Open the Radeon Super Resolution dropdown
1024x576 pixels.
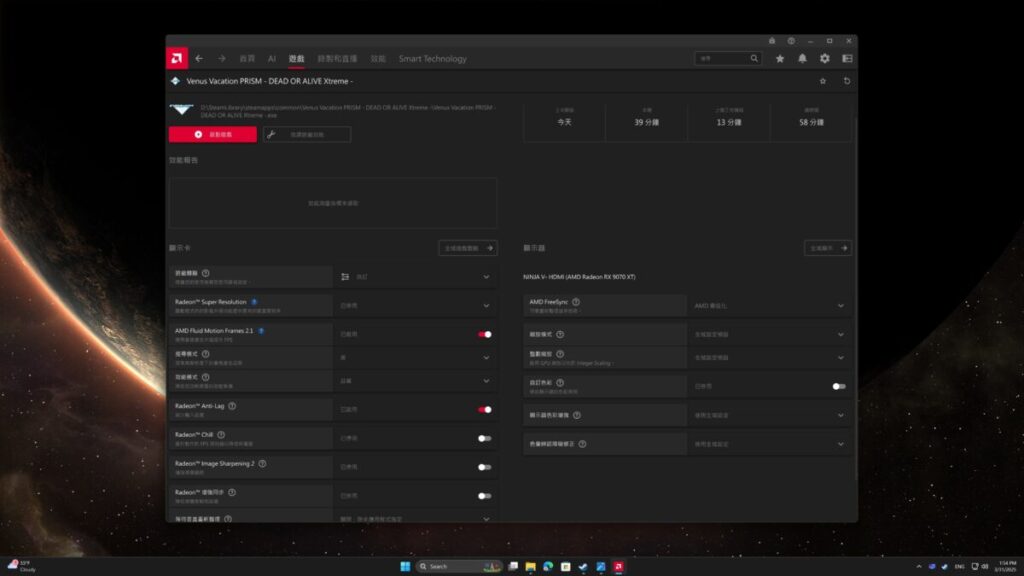pos(415,306)
